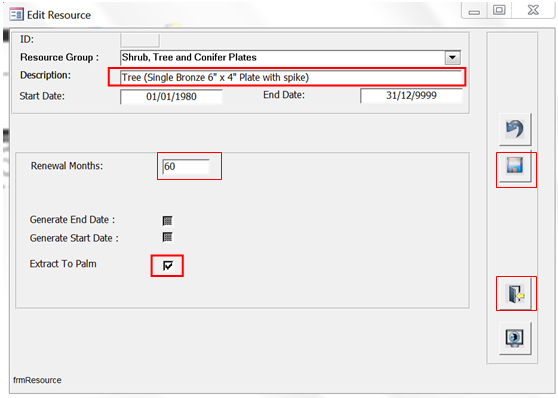Click the 'Extract To Palm' label
The image size is (558, 398).
click(63, 264)
